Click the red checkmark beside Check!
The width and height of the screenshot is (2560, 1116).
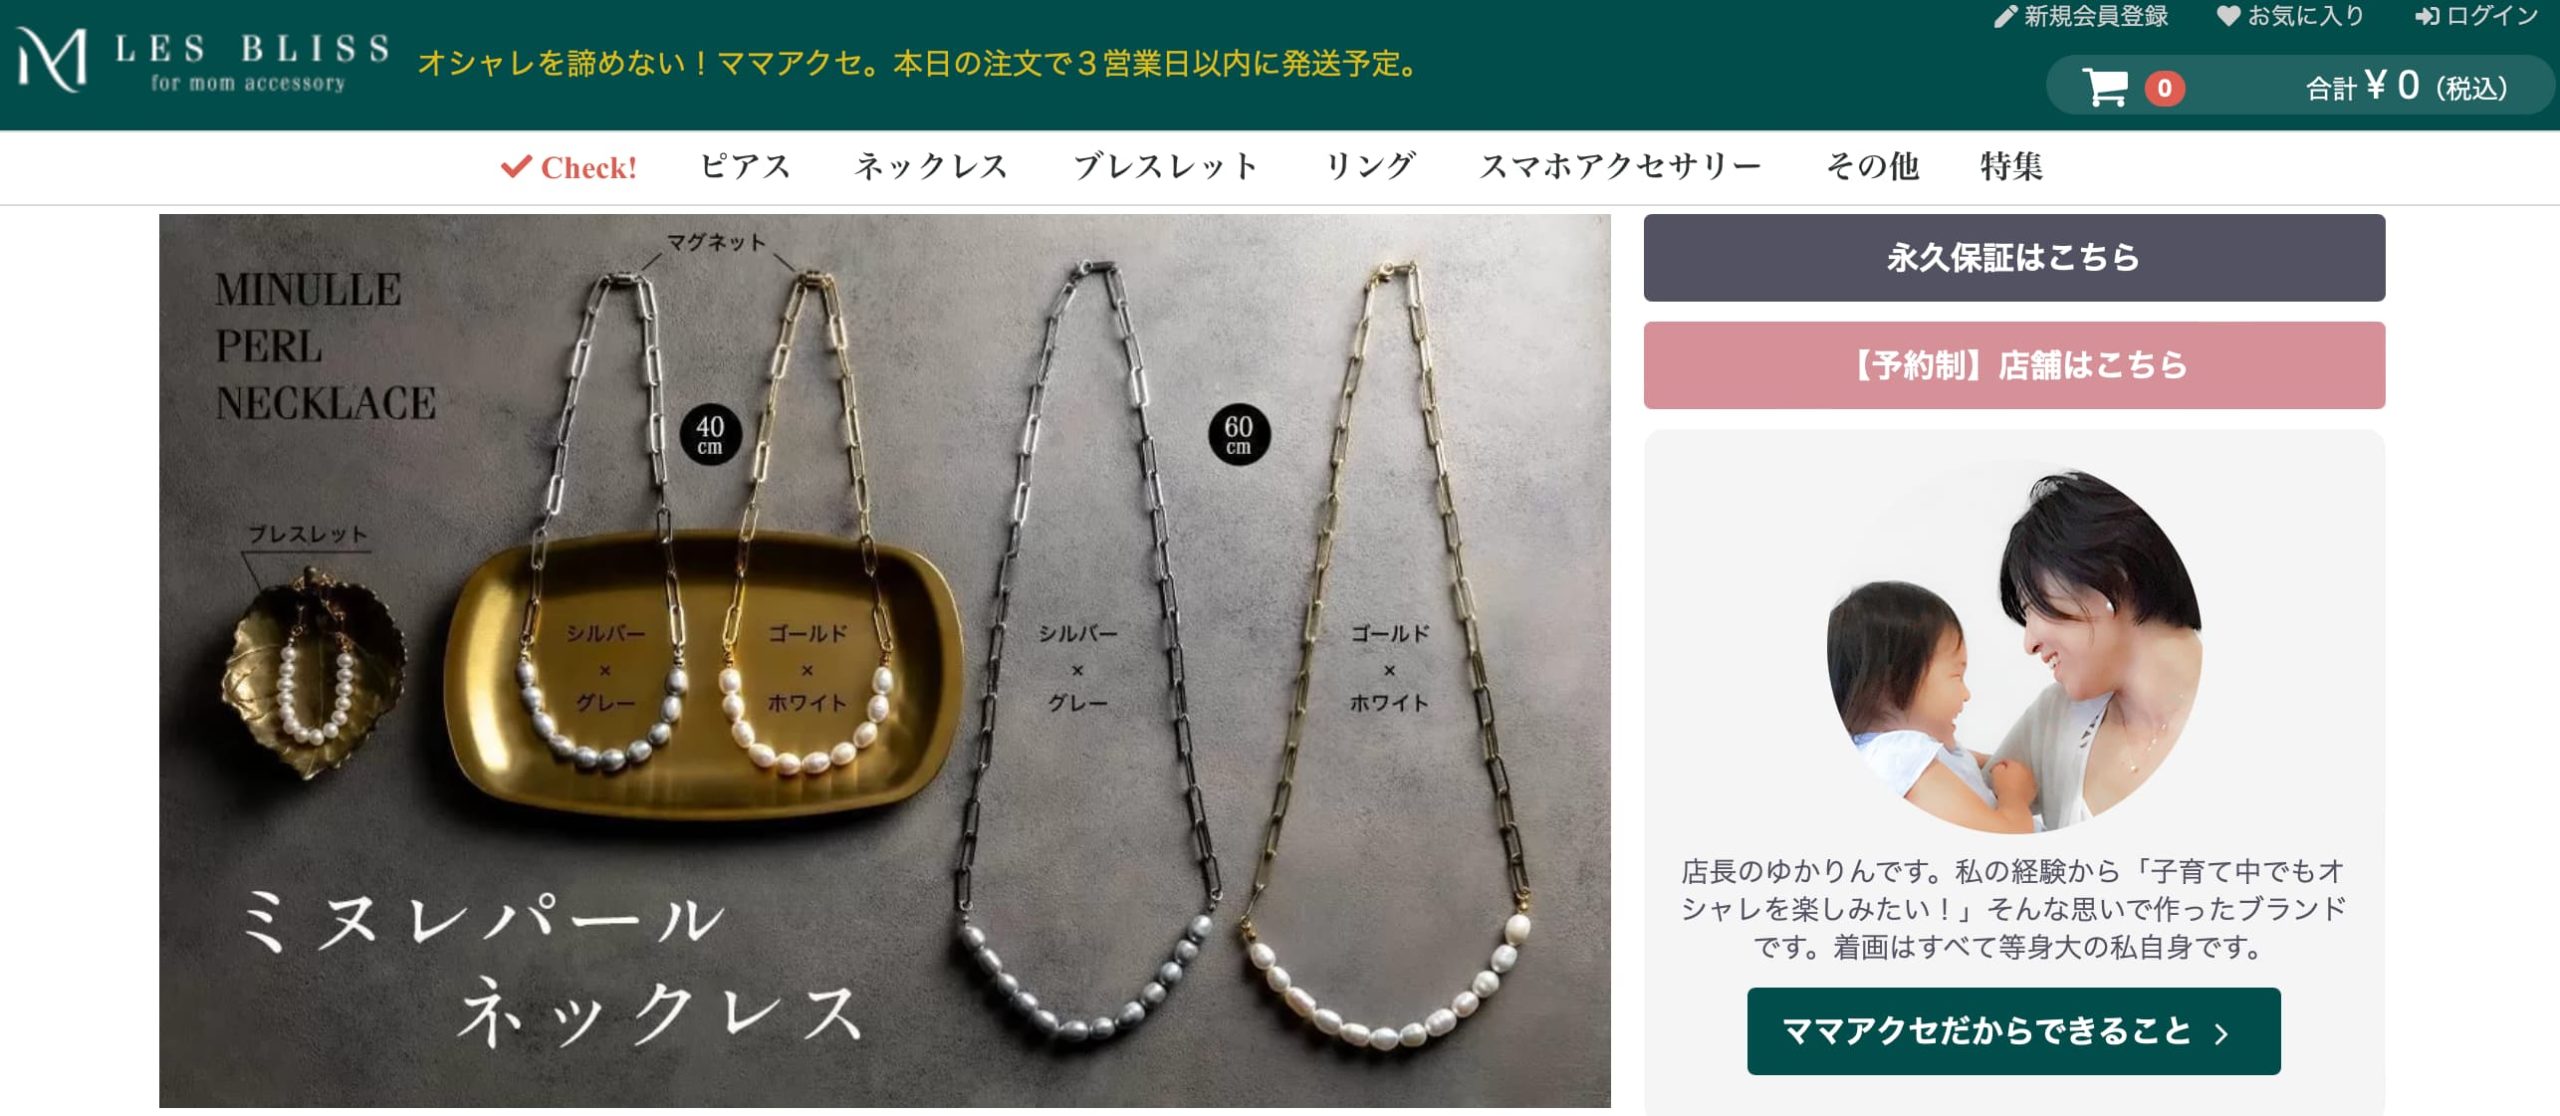pos(516,166)
